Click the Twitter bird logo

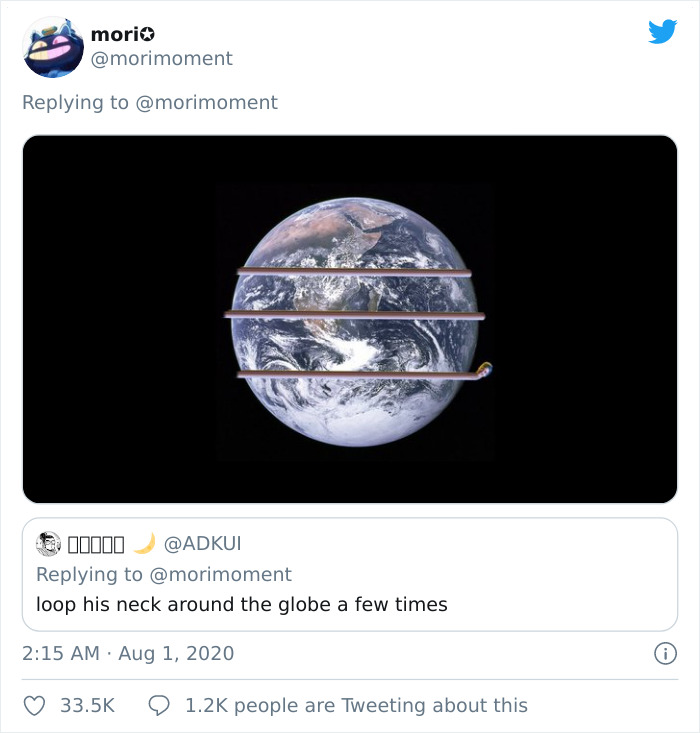662,32
